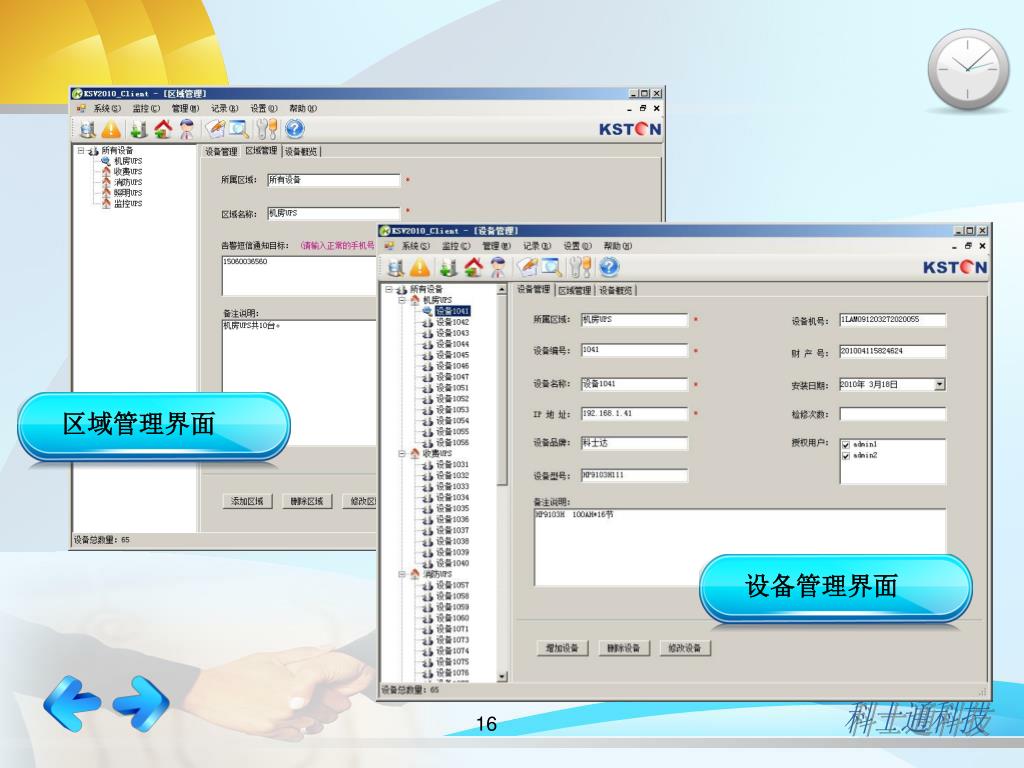Open the wrench settings icon in the 区域管理 window toolbar
The image size is (1024, 768).
(266, 129)
